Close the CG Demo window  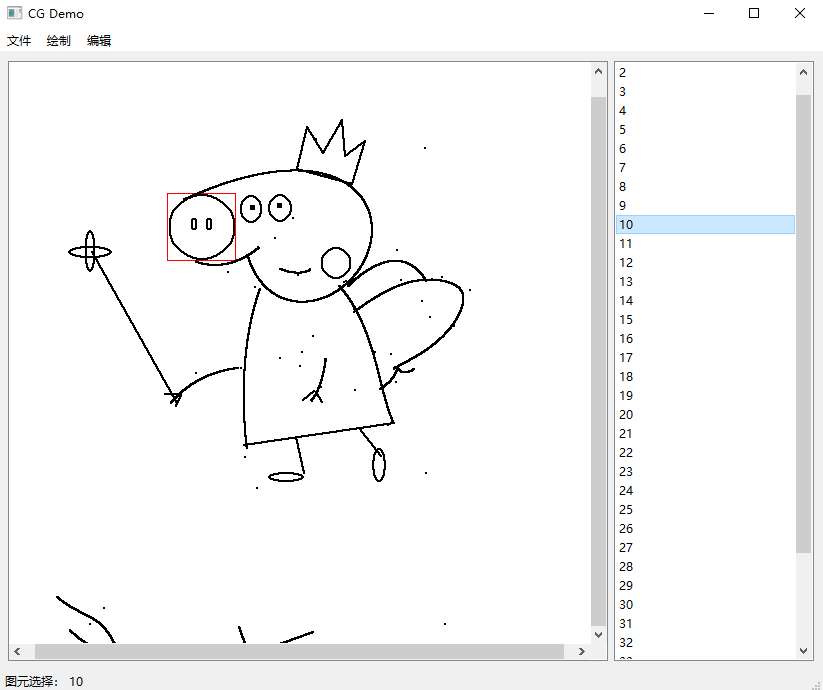pos(799,13)
